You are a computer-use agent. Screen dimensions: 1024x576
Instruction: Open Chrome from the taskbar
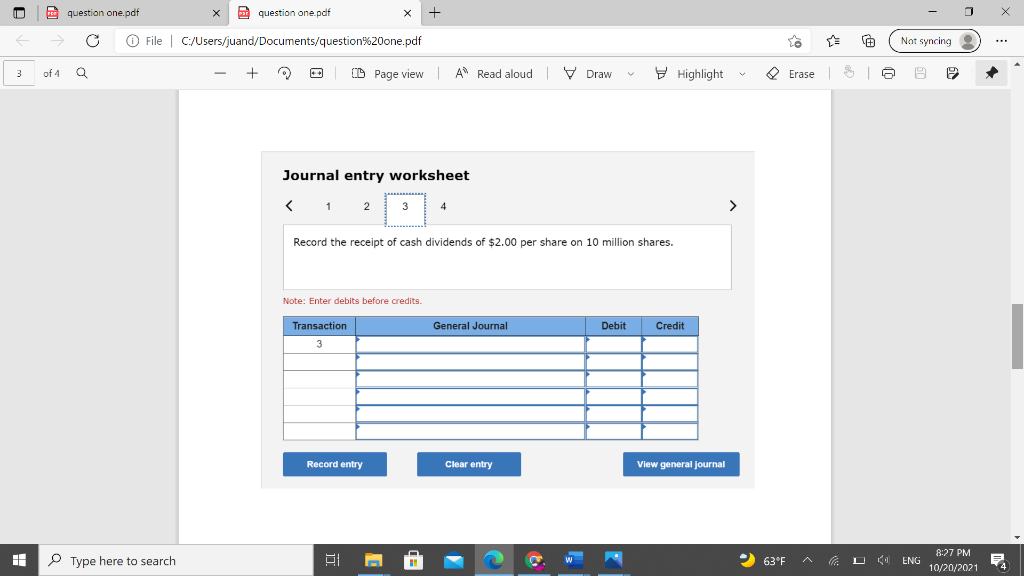[x=534, y=560]
